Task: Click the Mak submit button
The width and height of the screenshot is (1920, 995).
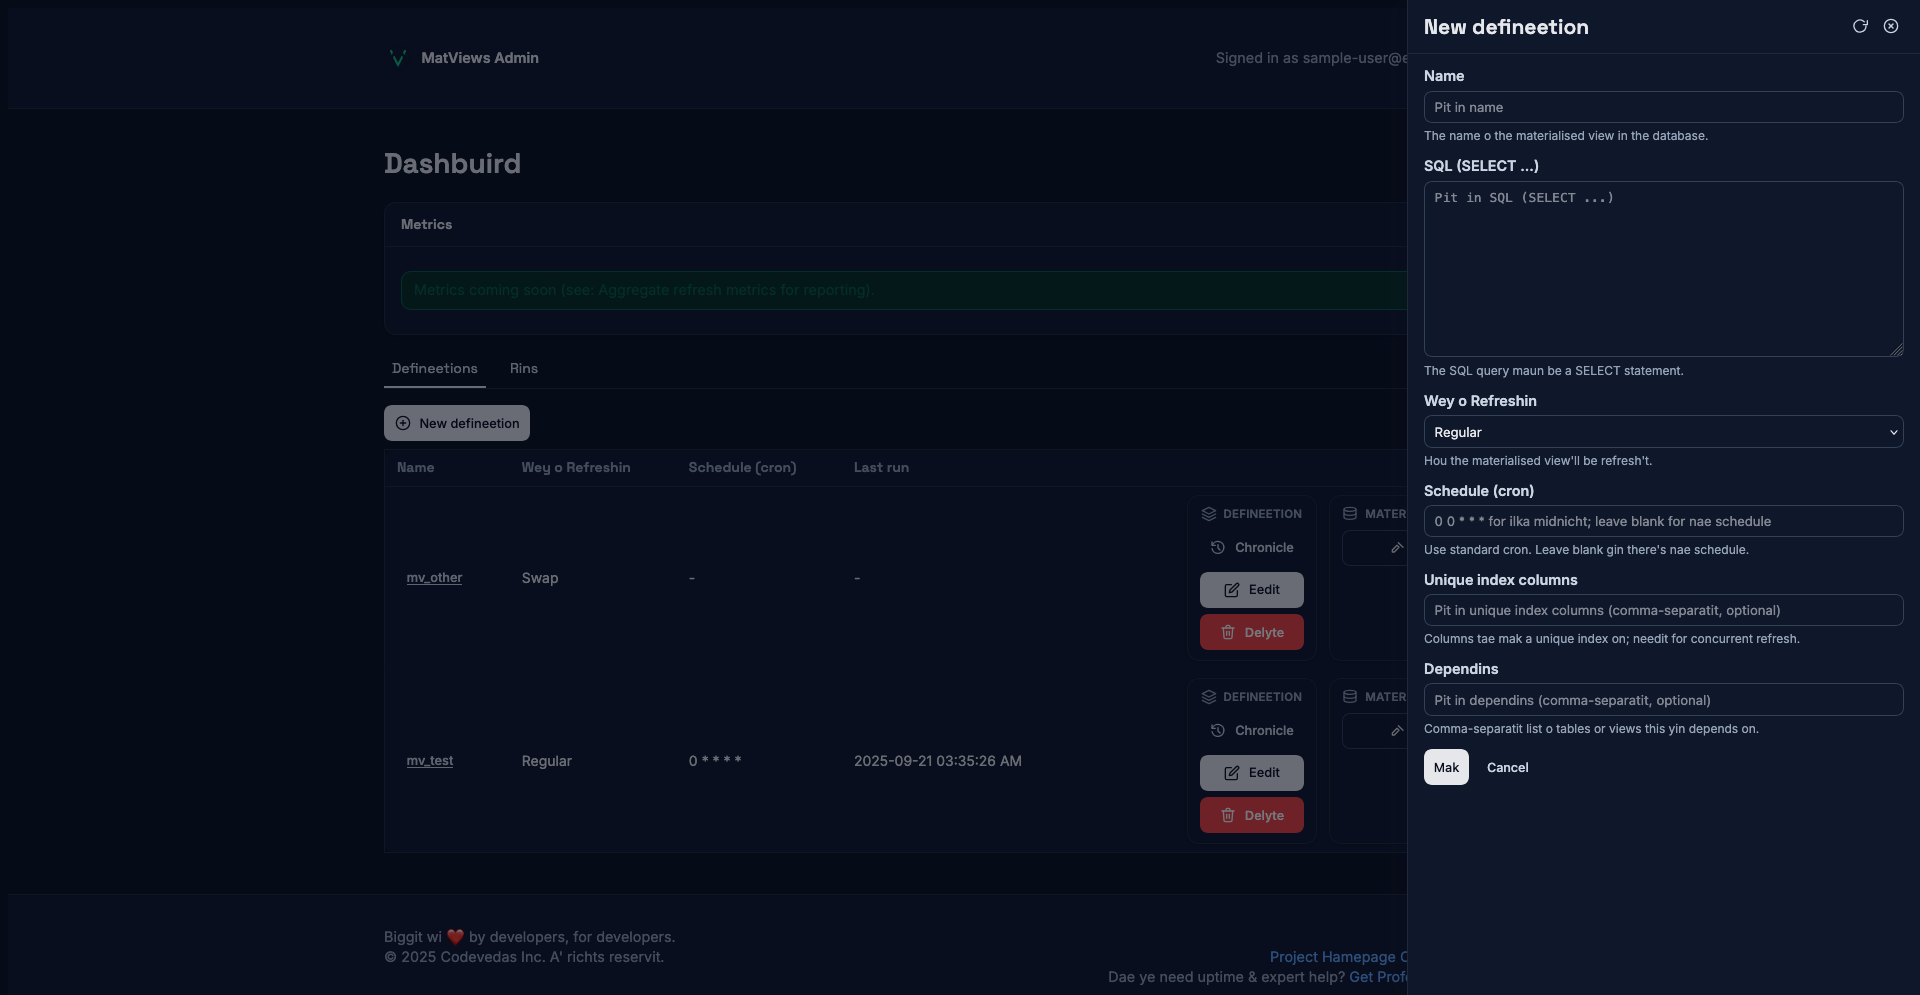Action: 1445,768
